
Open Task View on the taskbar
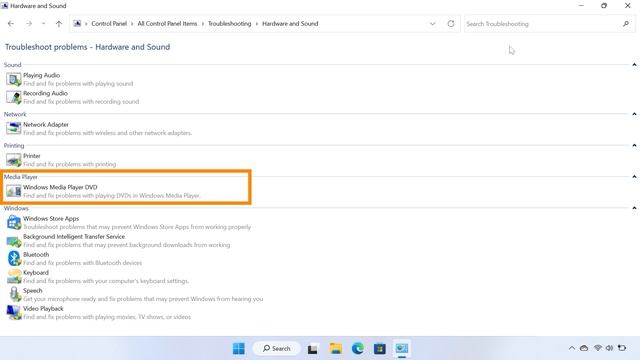(x=313, y=349)
